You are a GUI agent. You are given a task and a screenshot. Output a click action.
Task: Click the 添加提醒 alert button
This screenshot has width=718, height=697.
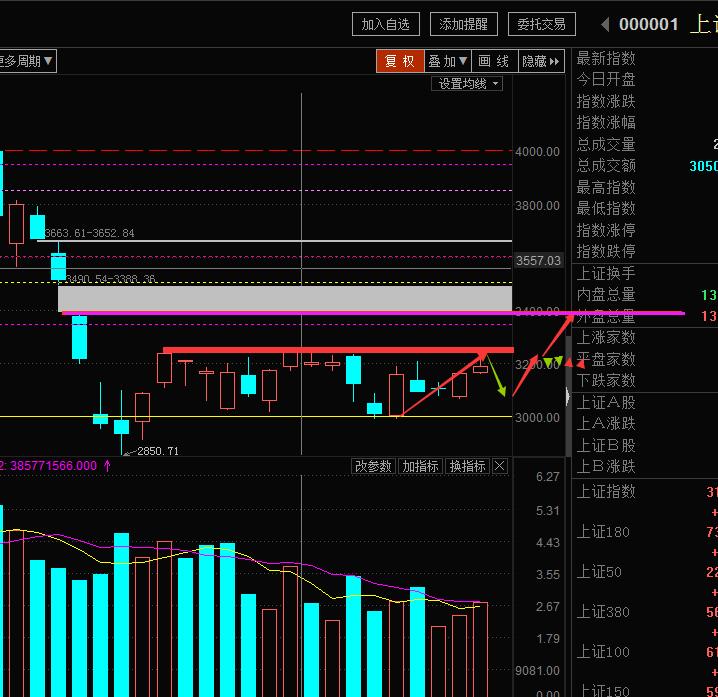click(x=463, y=24)
